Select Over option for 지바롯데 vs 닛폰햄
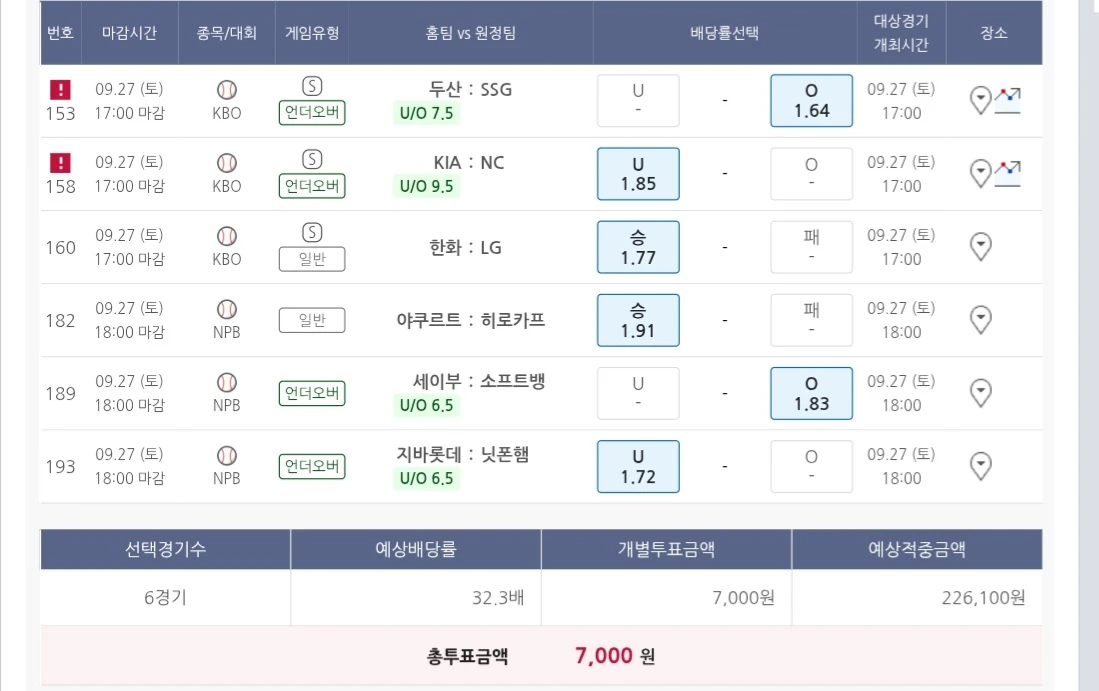This screenshot has height=691, width=1099. (811, 466)
